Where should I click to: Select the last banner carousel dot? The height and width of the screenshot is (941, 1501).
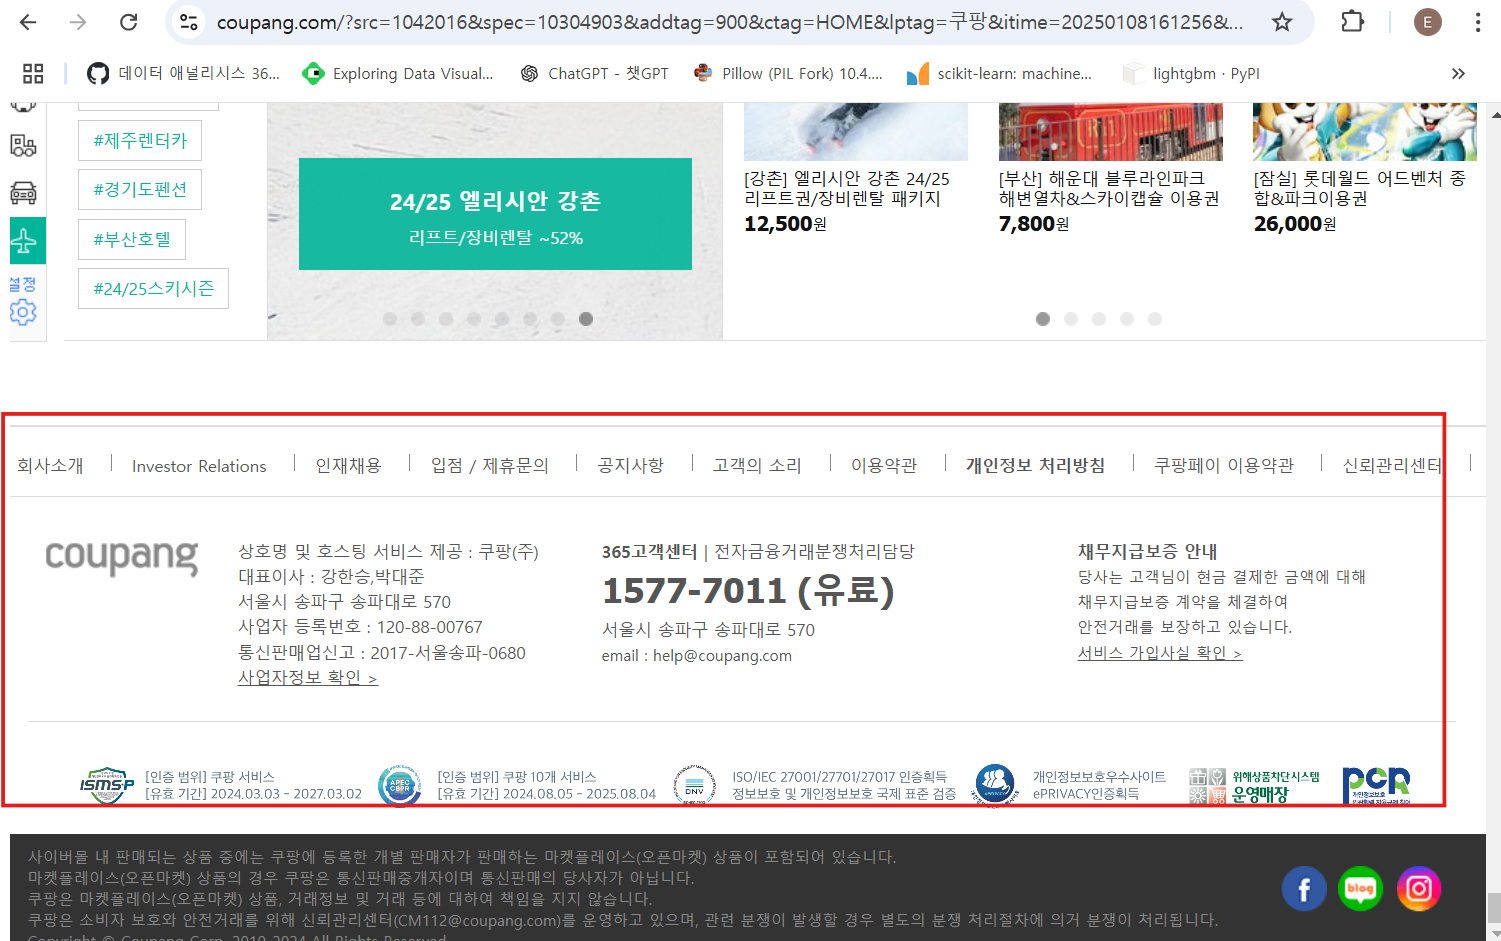click(x=586, y=319)
